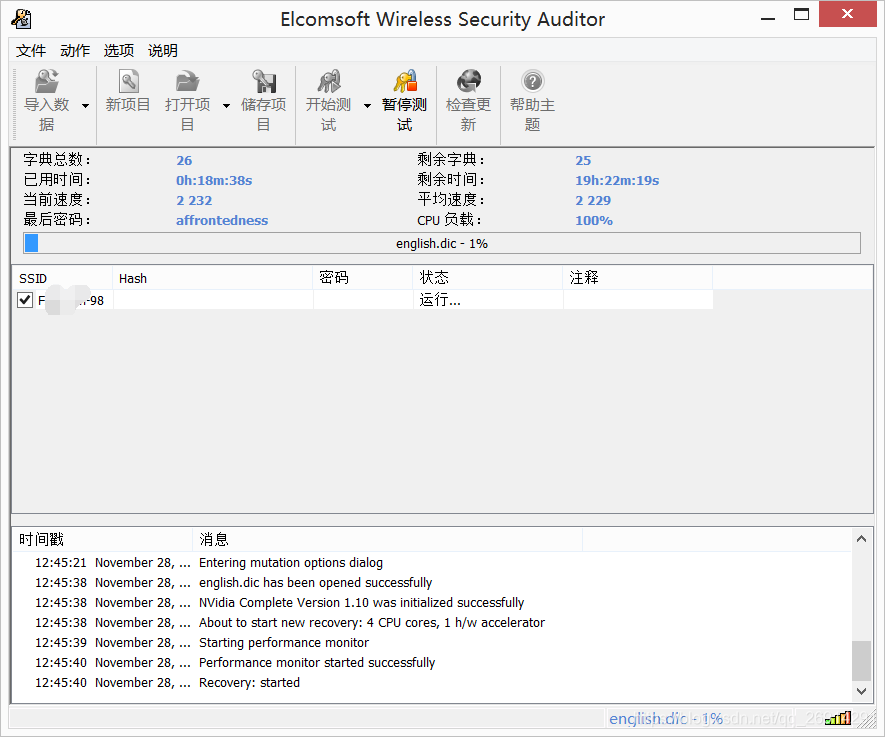
Task: Click the Pause Attack (暂停测试) icon
Action: (405, 82)
